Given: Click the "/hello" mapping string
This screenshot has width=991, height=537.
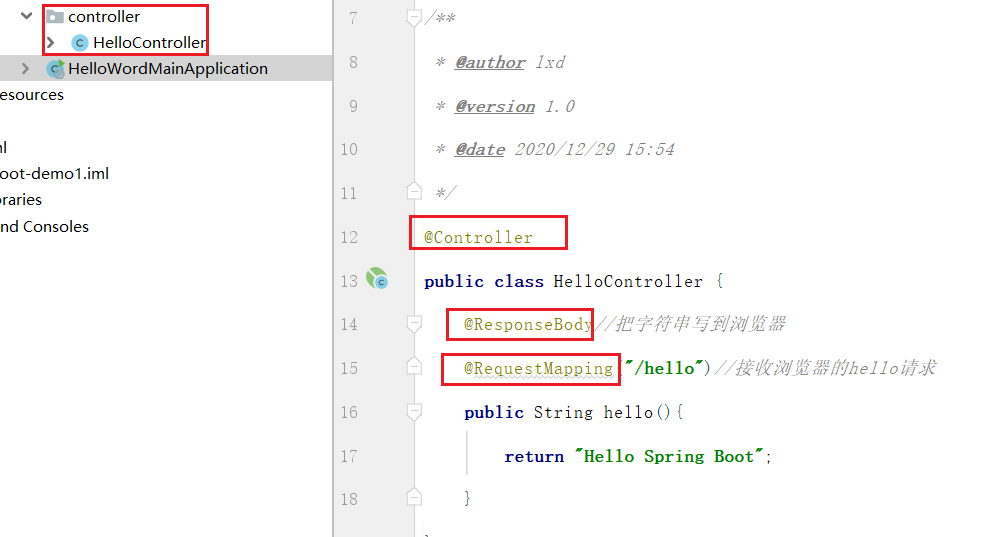Looking at the screenshot, I should click(x=664, y=368).
